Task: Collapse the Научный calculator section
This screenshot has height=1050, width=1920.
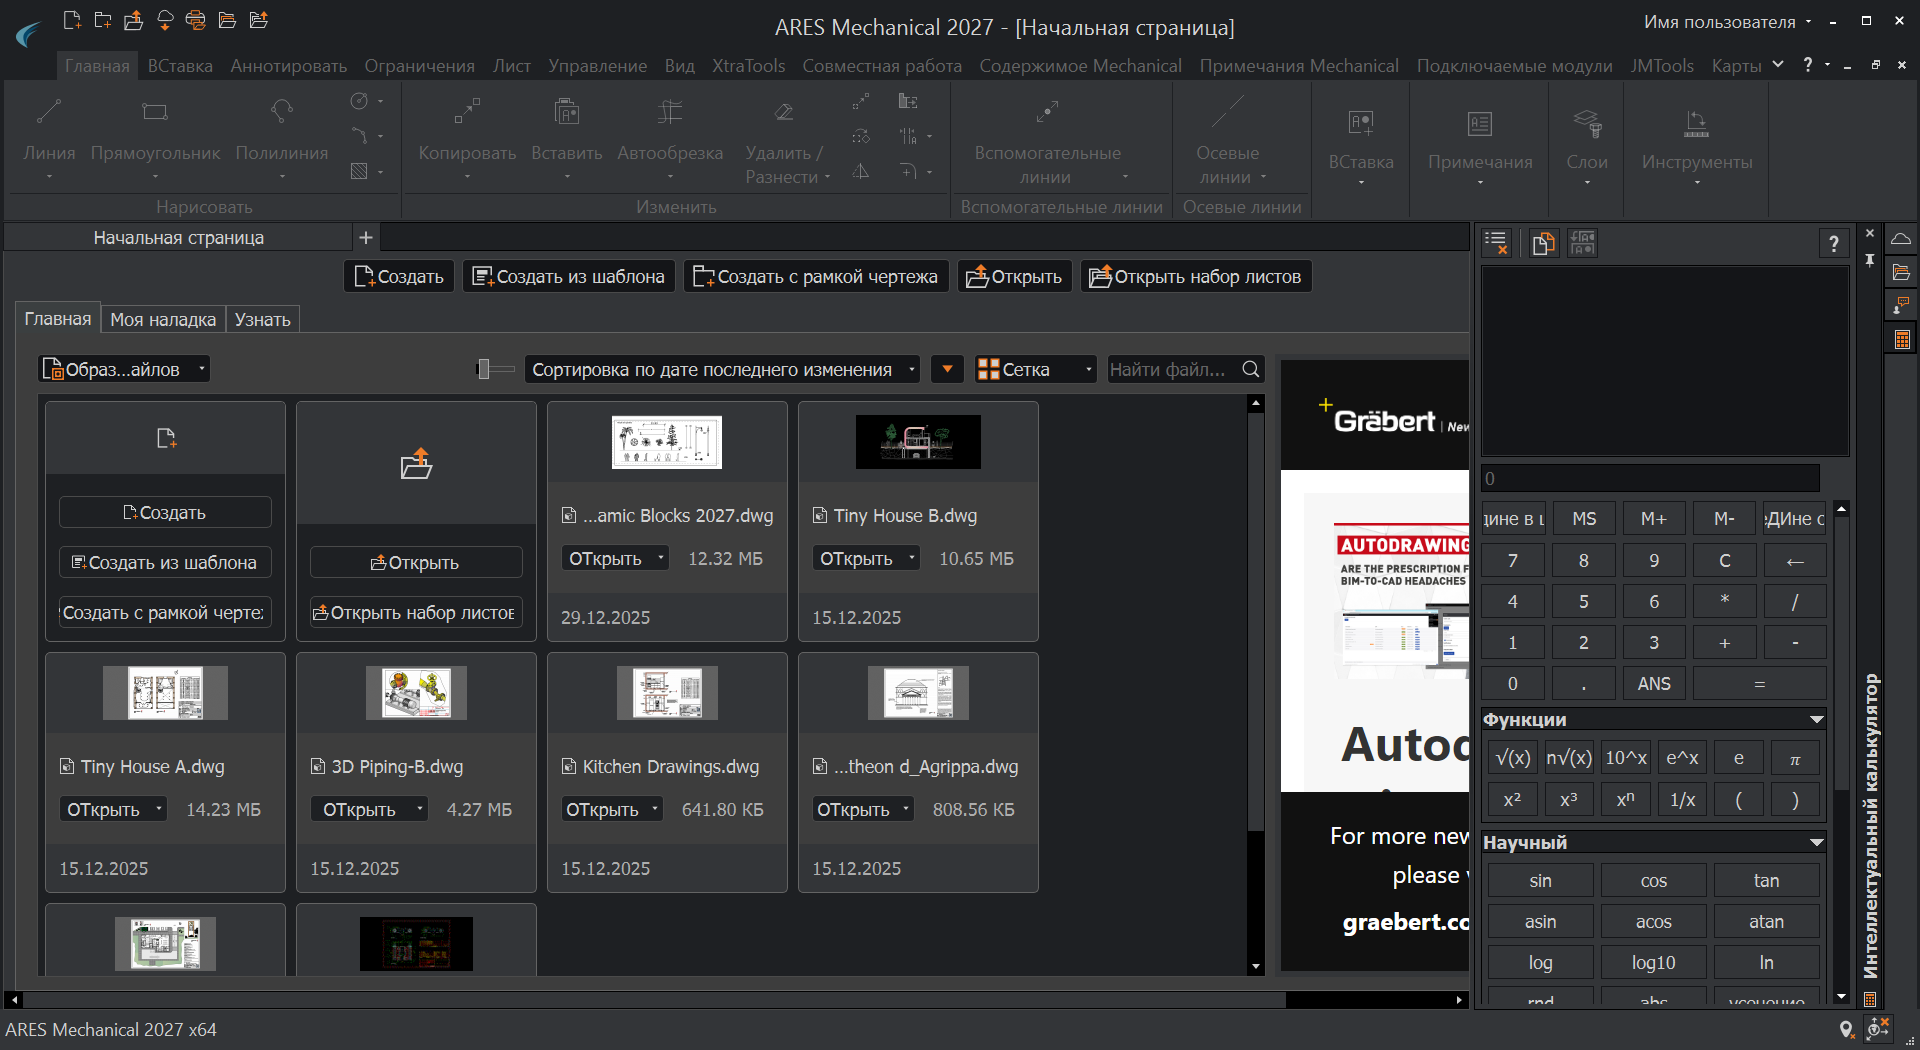Action: pos(1816,842)
